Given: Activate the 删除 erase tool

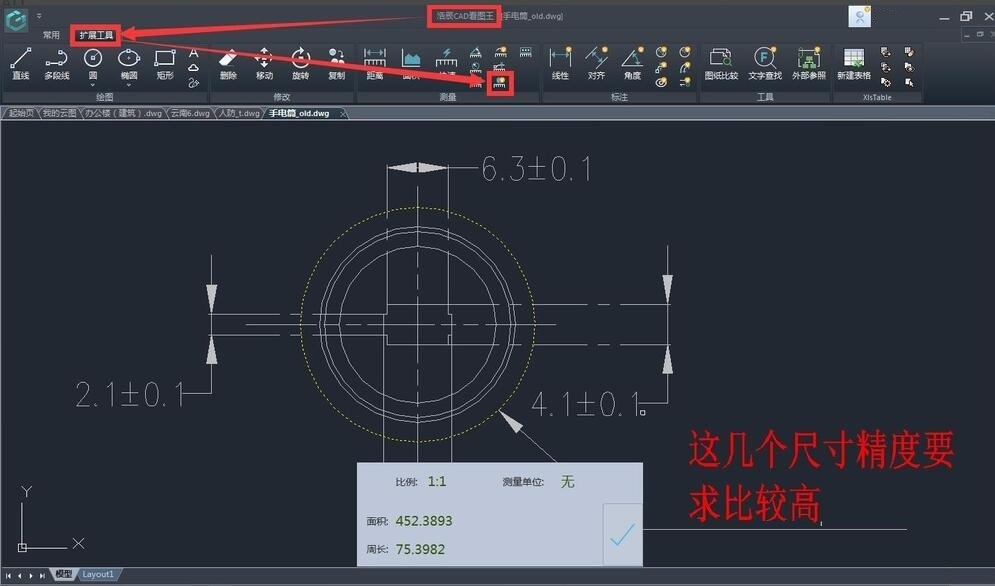Looking at the screenshot, I should point(227,62).
